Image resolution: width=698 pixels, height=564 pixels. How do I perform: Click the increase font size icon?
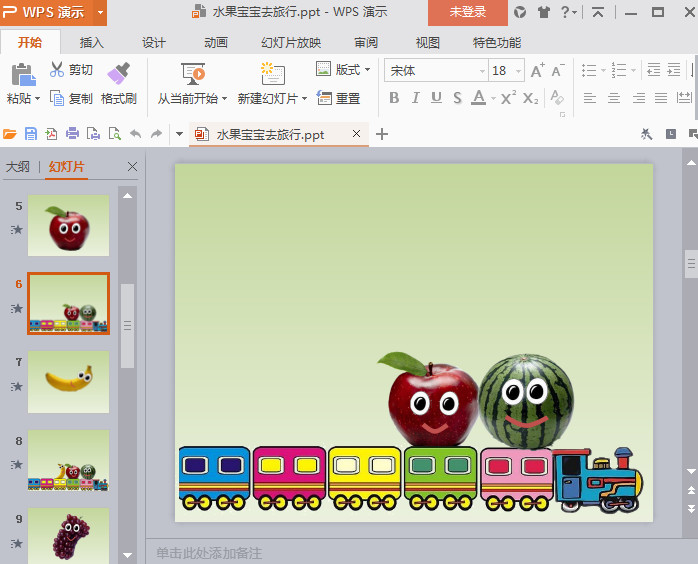click(537, 70)
